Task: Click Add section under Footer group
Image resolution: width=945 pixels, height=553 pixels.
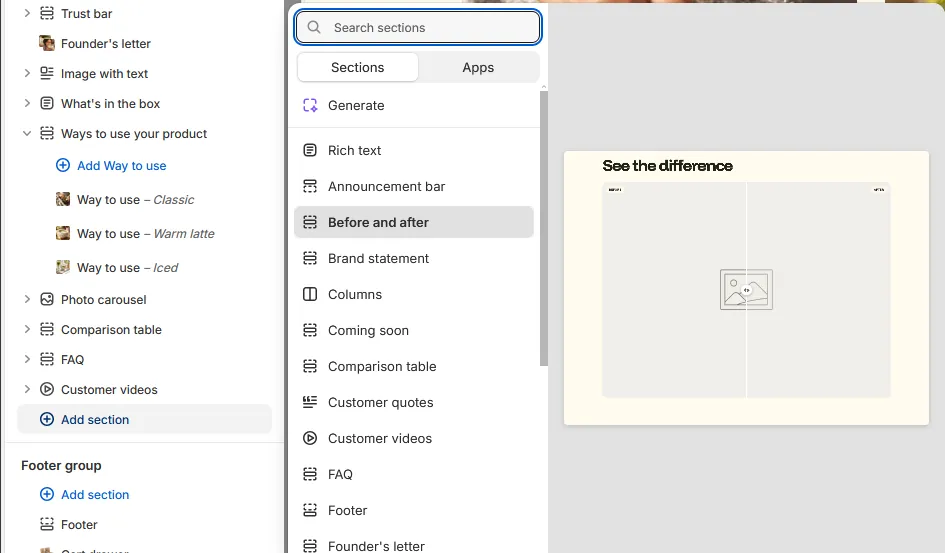Action: click(95, 495)
